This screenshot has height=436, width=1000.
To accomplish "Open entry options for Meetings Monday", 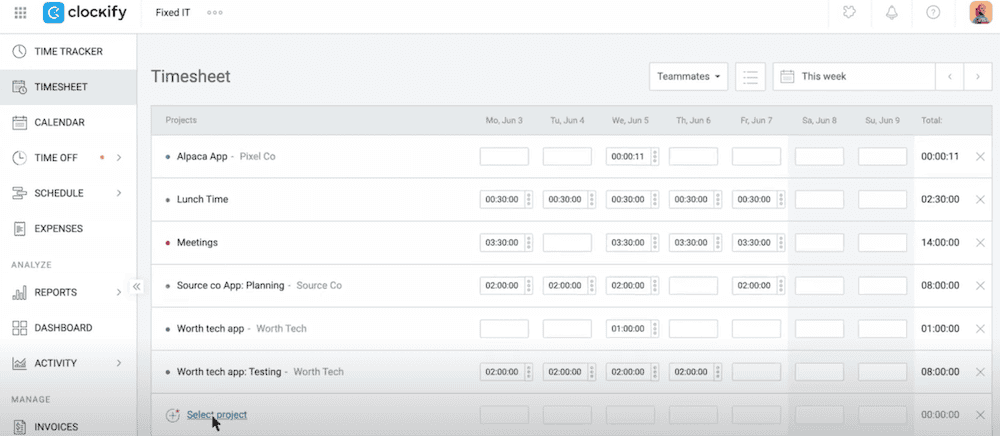I will (x=528, y=243).
